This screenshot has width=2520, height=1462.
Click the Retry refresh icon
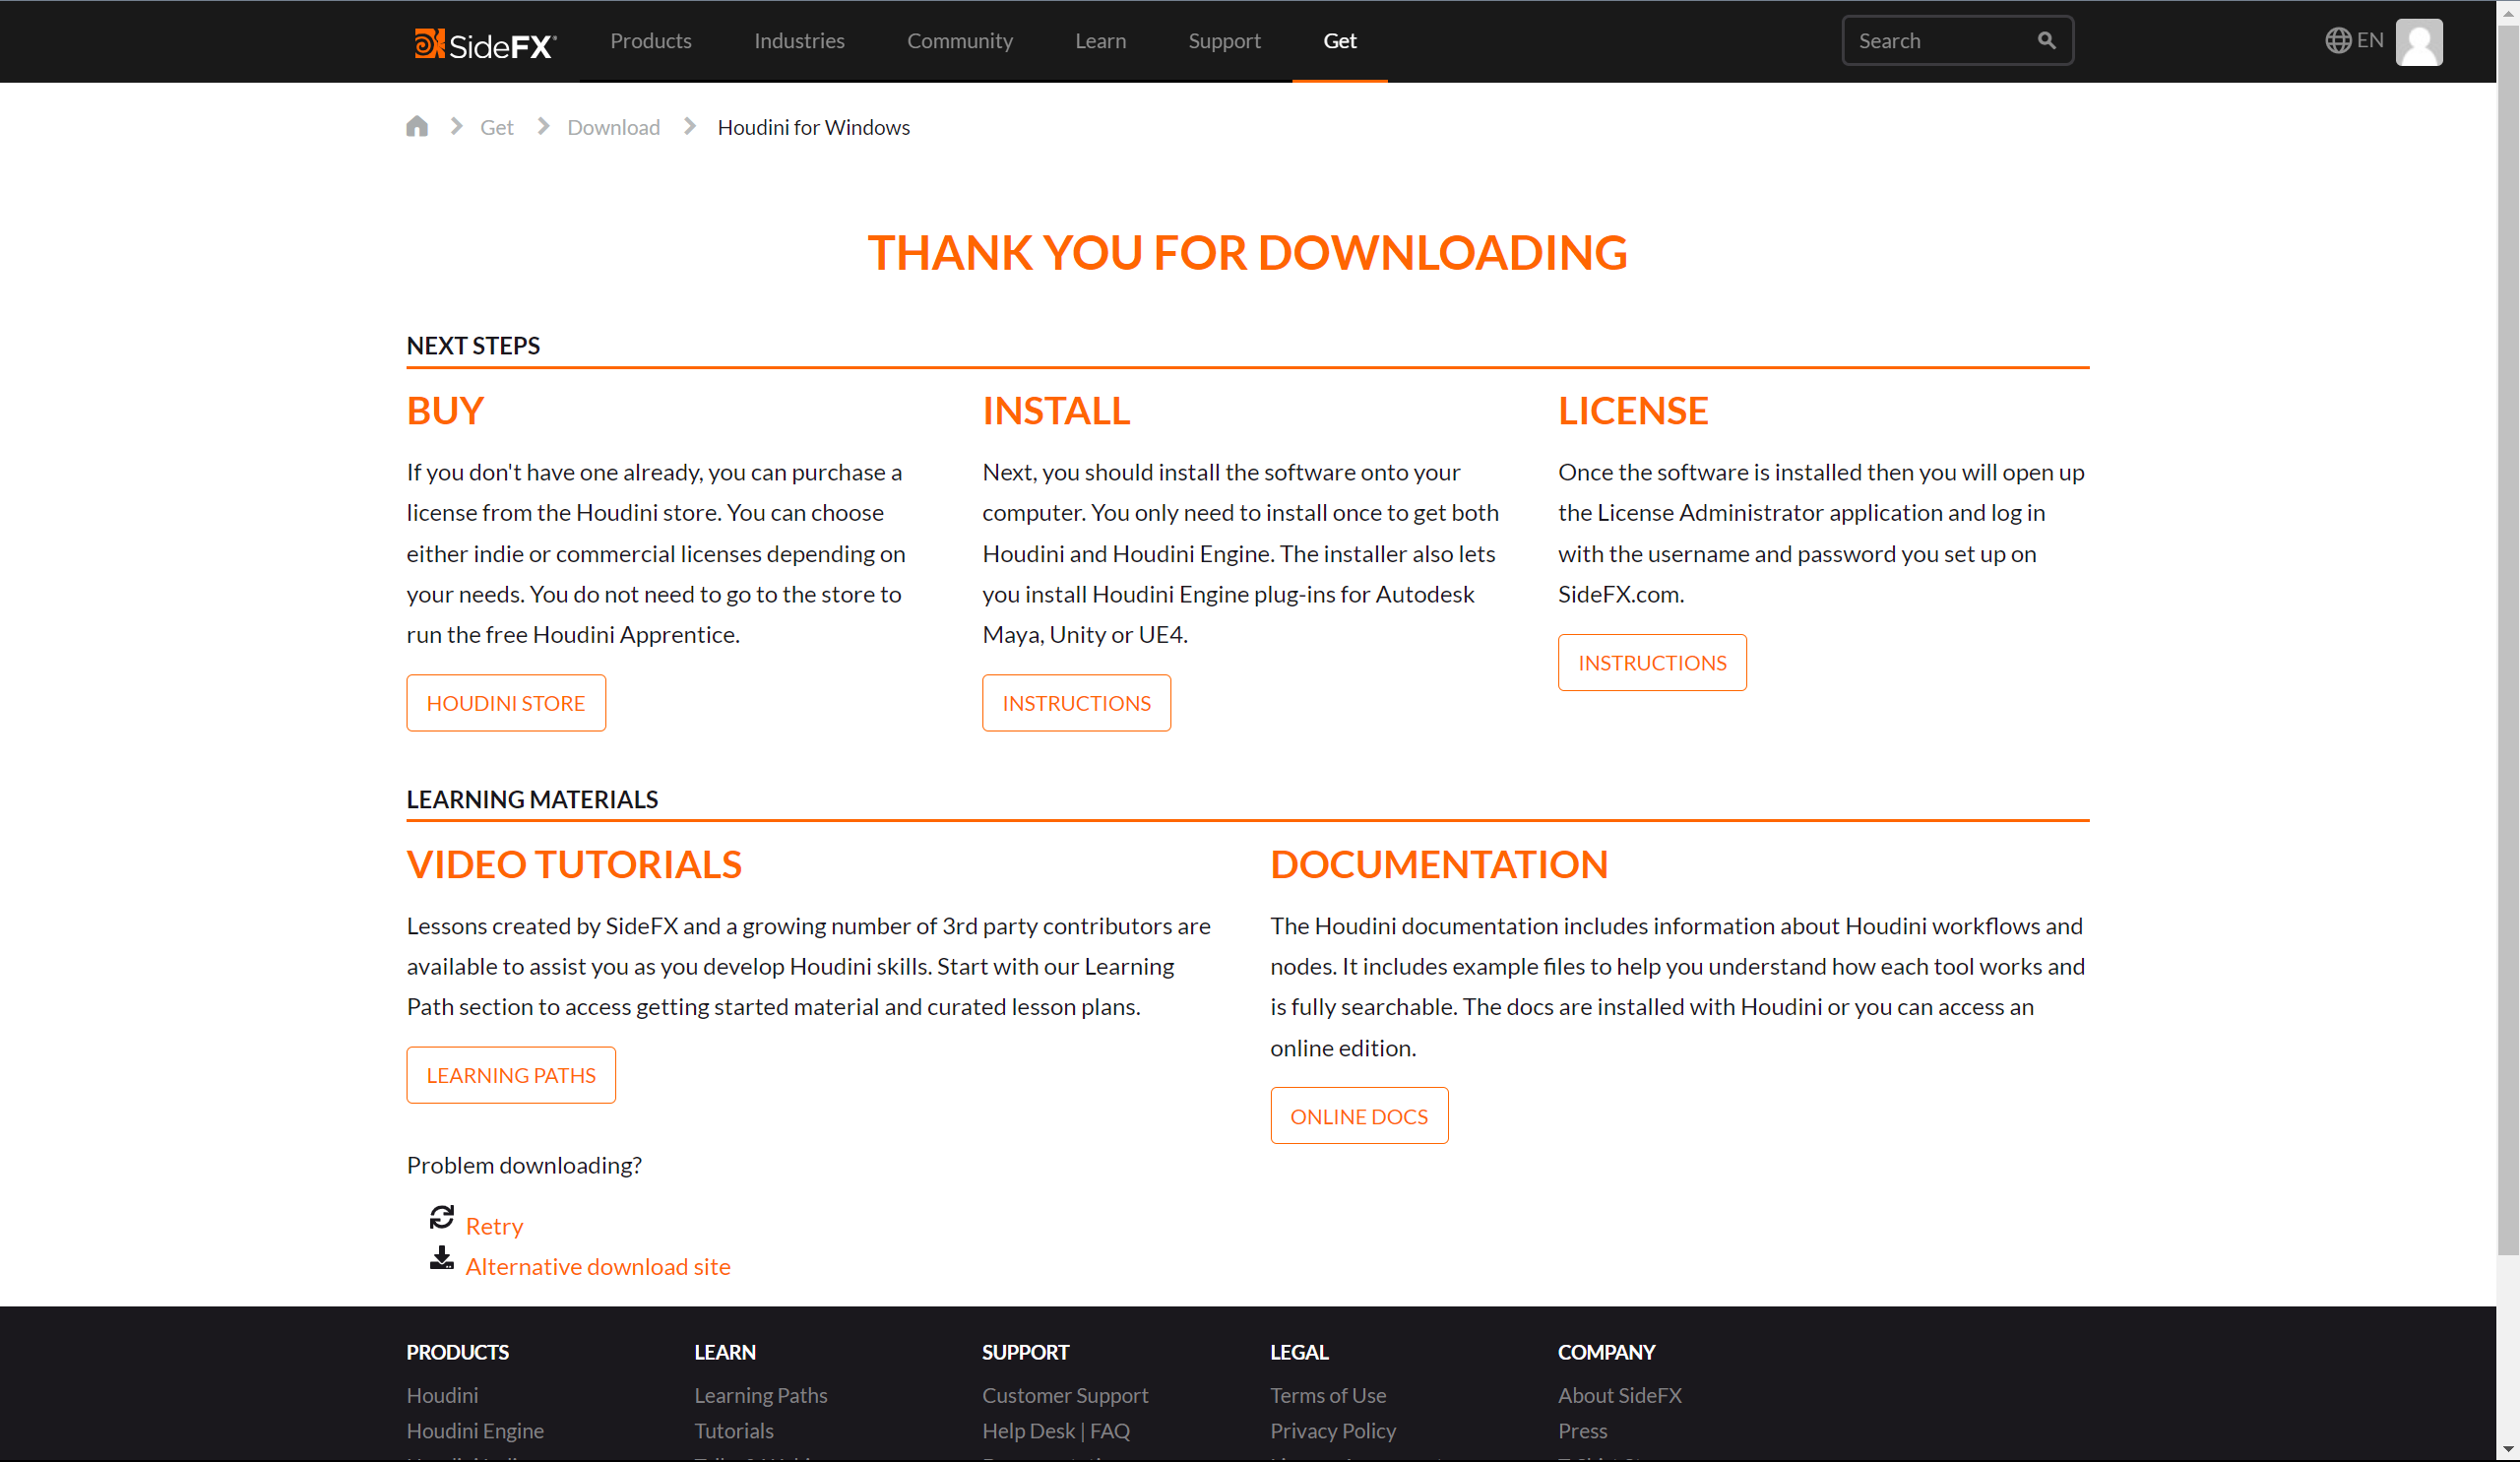441,1217
